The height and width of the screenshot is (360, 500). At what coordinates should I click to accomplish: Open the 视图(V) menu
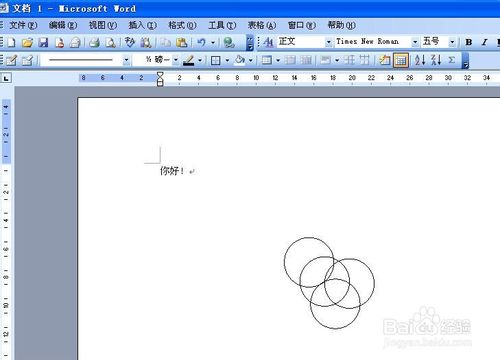[x=103, y=25]
